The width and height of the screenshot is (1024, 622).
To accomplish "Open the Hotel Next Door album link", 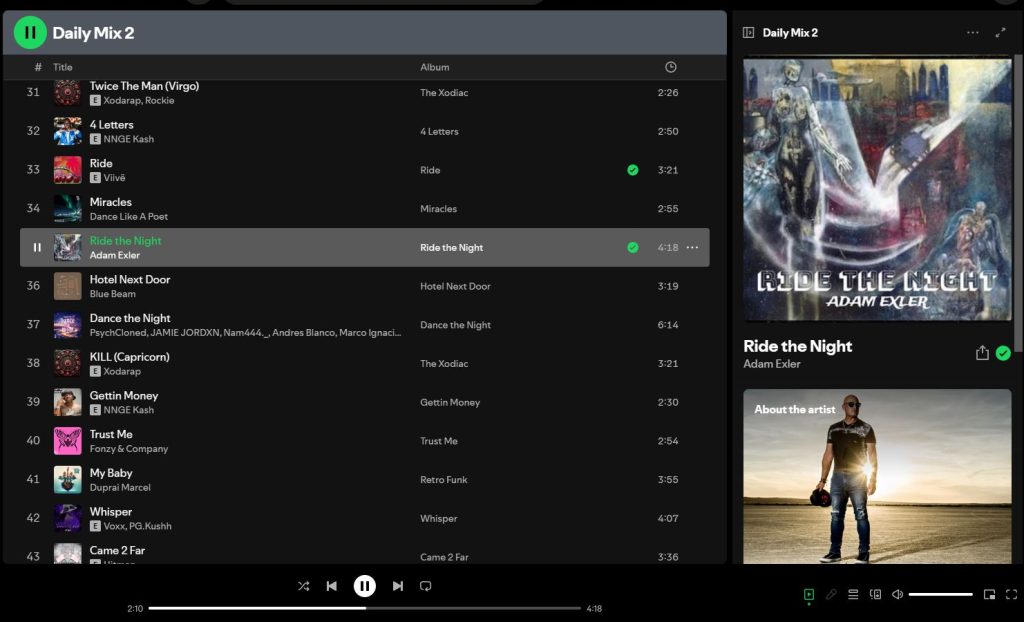I will 455,286.
